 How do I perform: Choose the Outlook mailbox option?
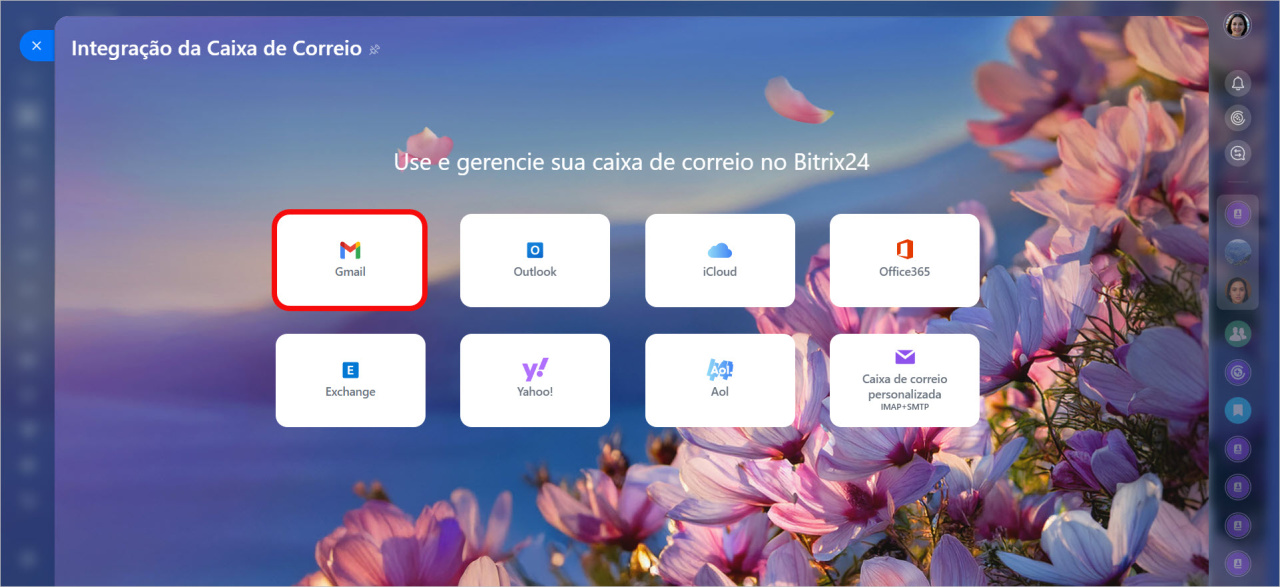click(535, 260)
